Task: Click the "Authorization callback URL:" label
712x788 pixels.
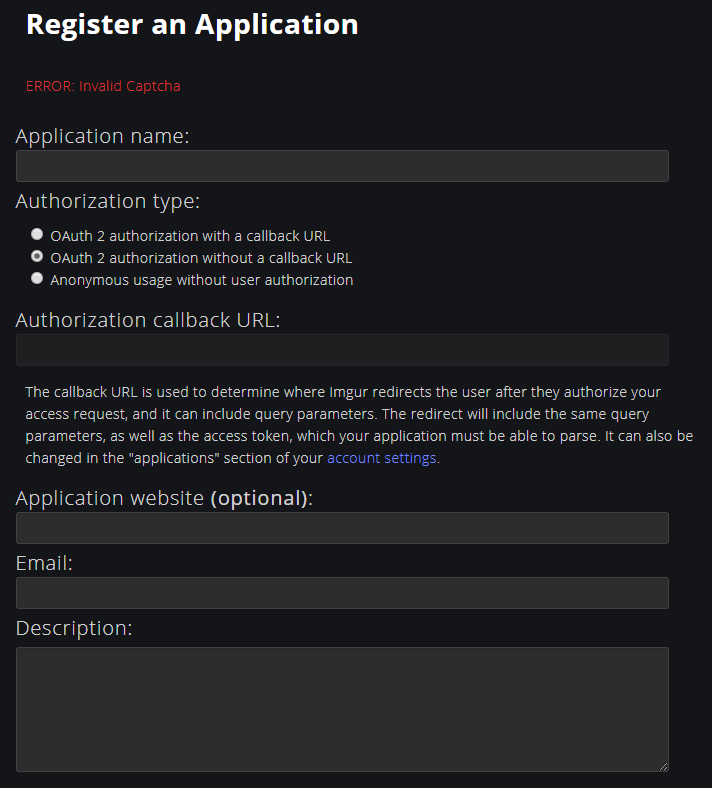Action: pyautogui.click(x=148, y=320)
